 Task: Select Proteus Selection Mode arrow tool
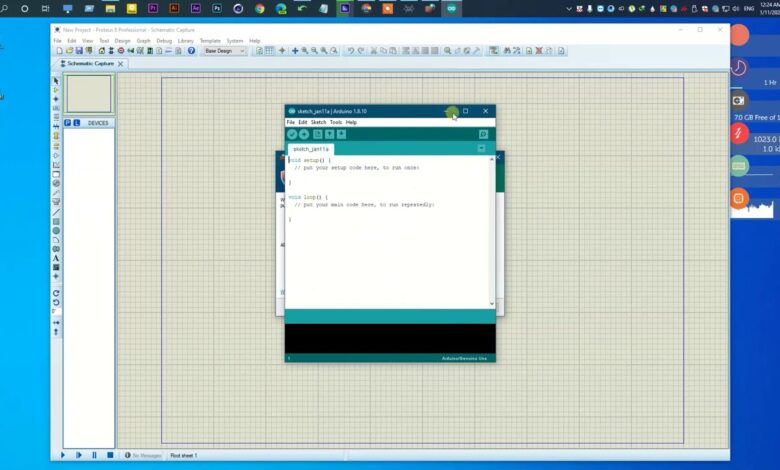click(56, 81)
